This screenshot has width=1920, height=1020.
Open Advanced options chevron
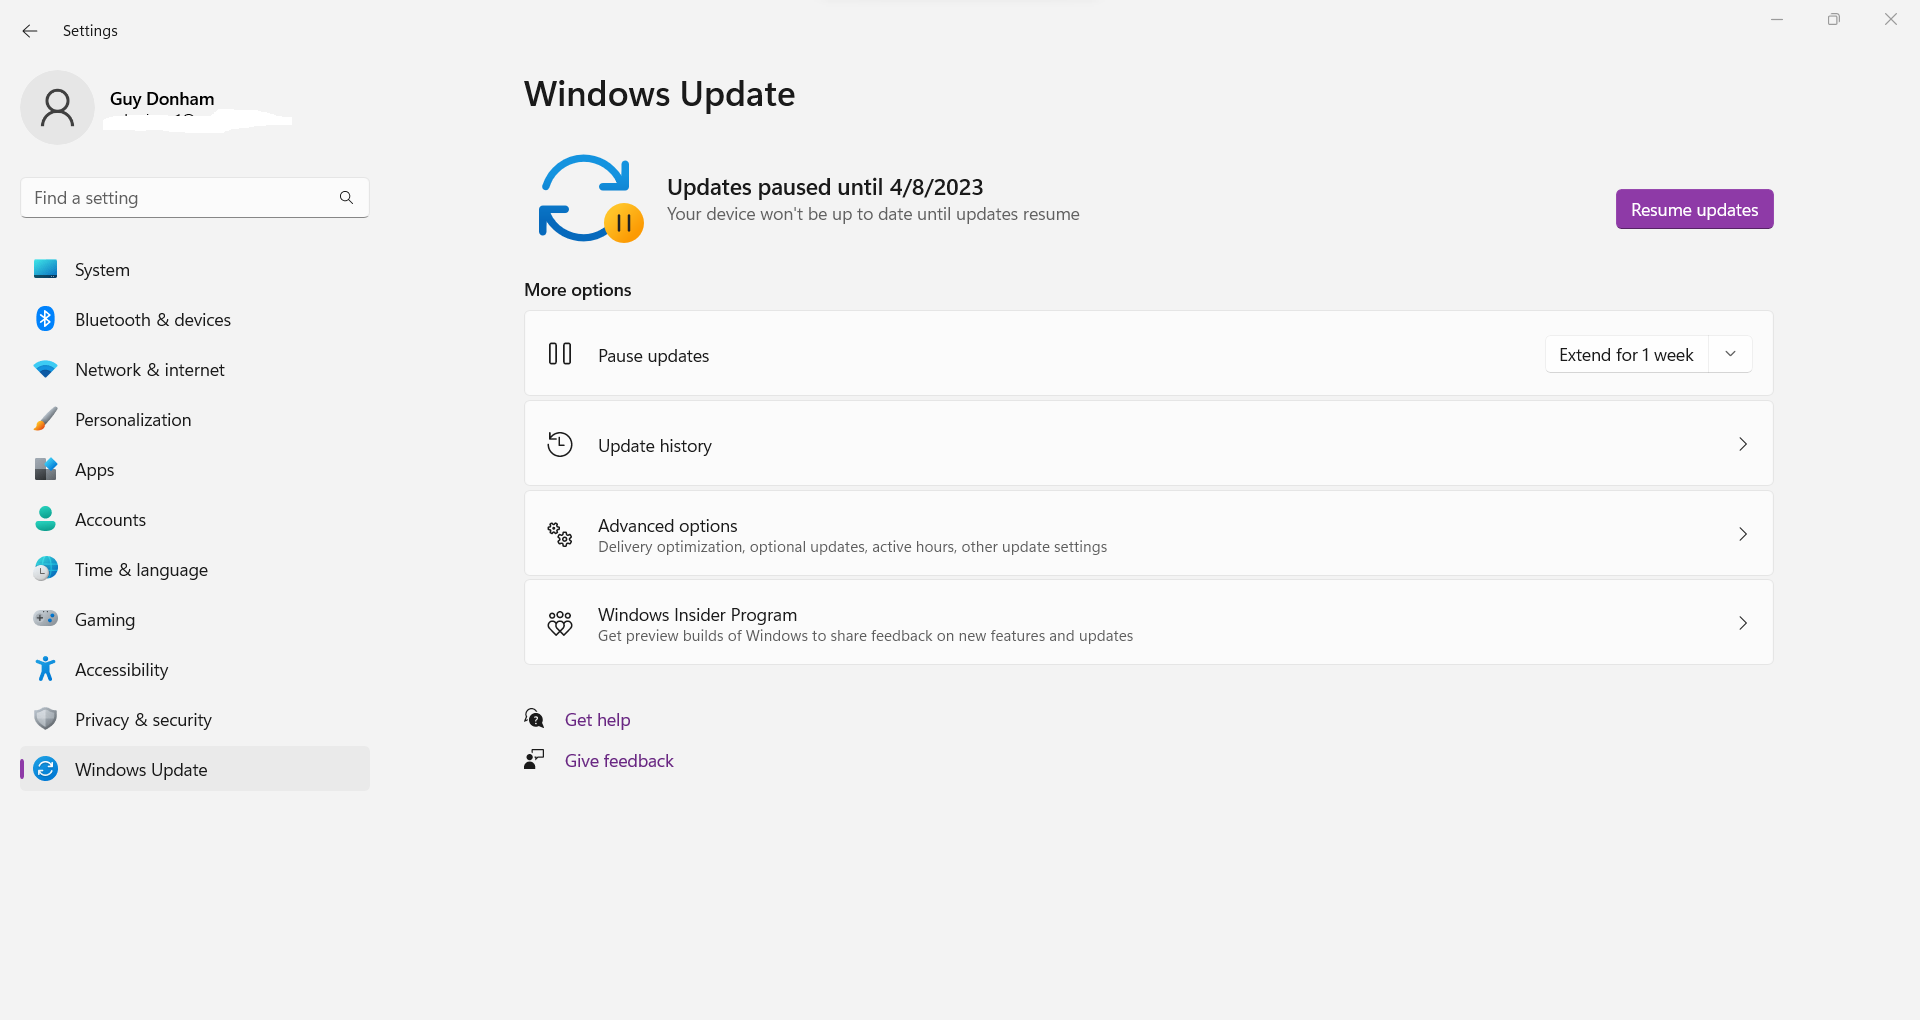click(x=1742, y=534)
